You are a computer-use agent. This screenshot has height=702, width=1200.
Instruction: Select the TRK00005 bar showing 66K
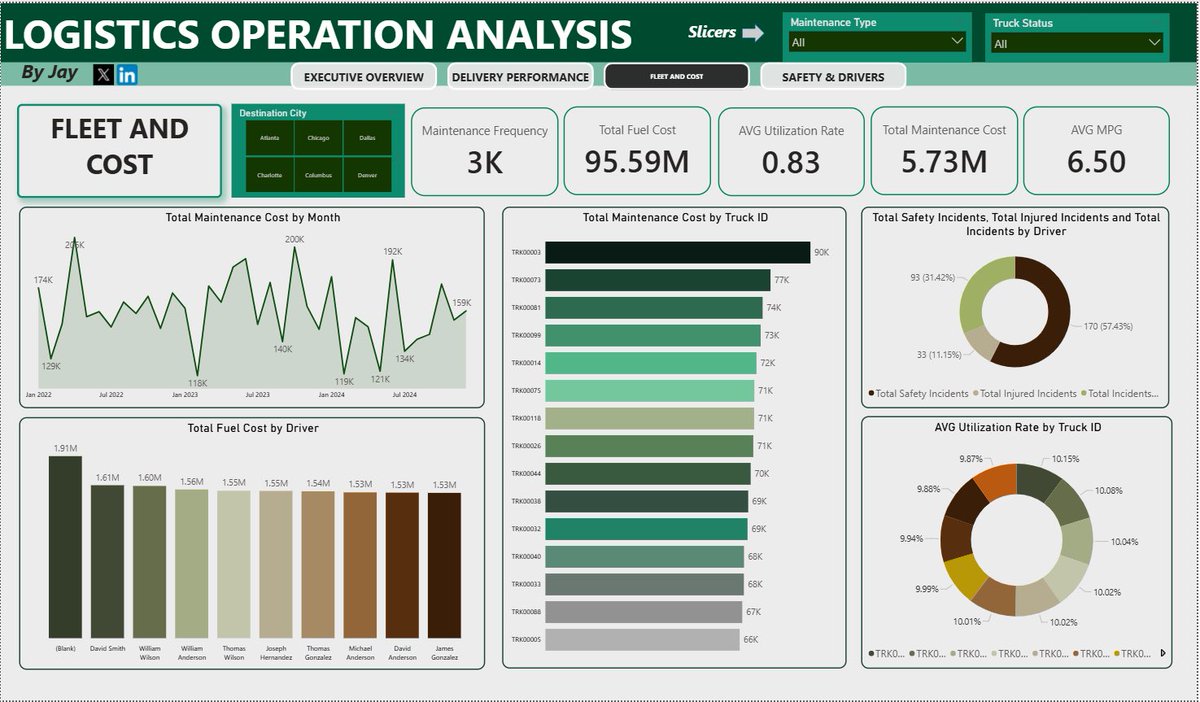click(643, 640)
